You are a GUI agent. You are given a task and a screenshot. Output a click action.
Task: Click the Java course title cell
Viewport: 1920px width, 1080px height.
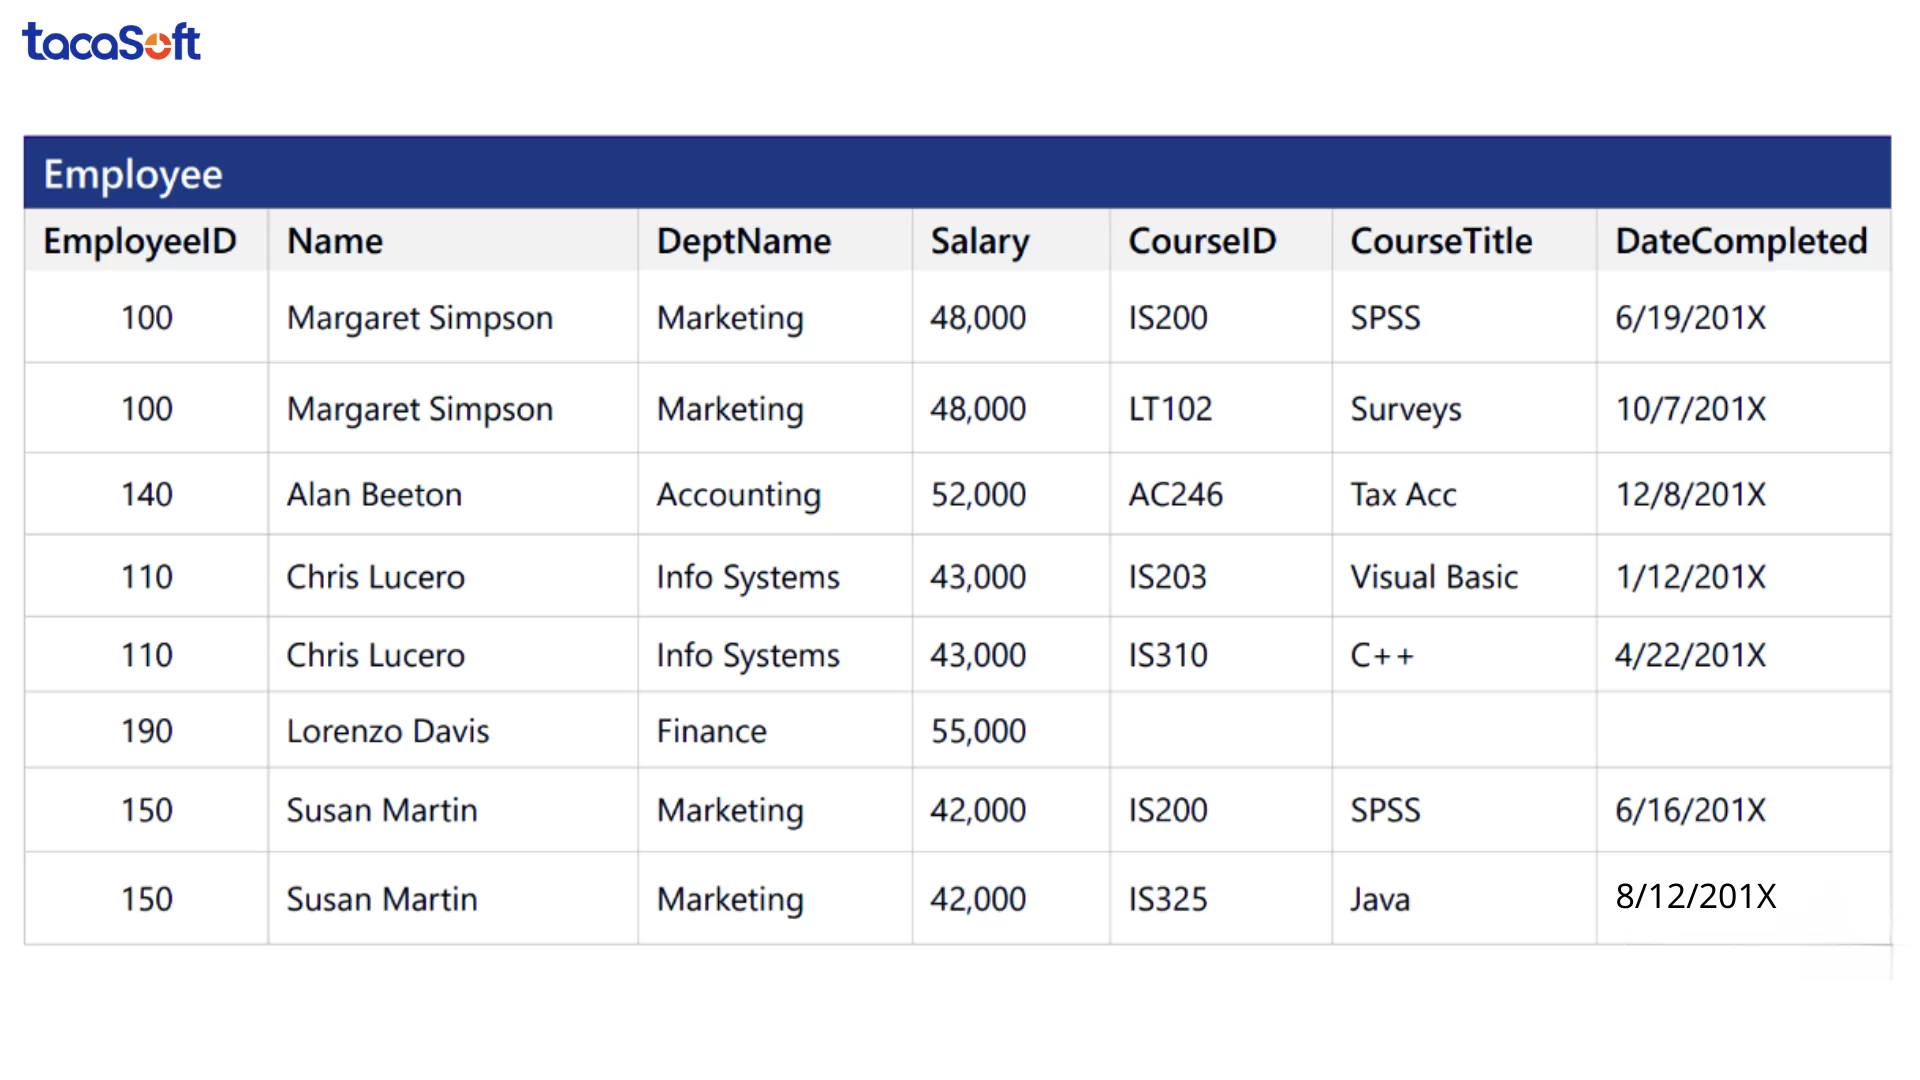pyautogui.click(x=1380, y=899)
